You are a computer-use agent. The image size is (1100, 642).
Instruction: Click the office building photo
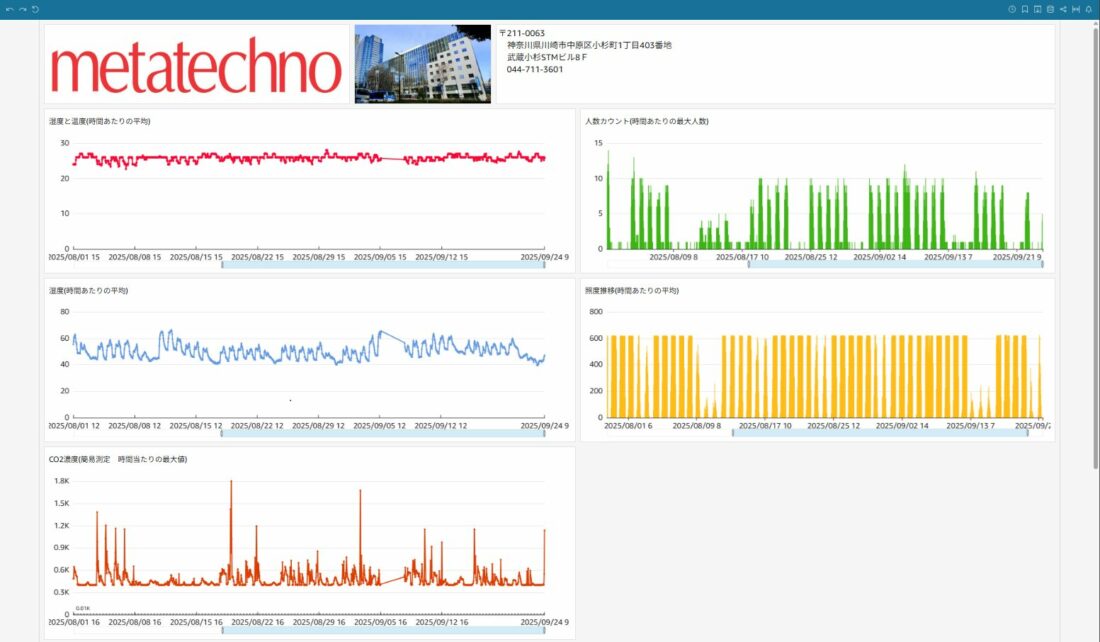[x=422, y=64]
